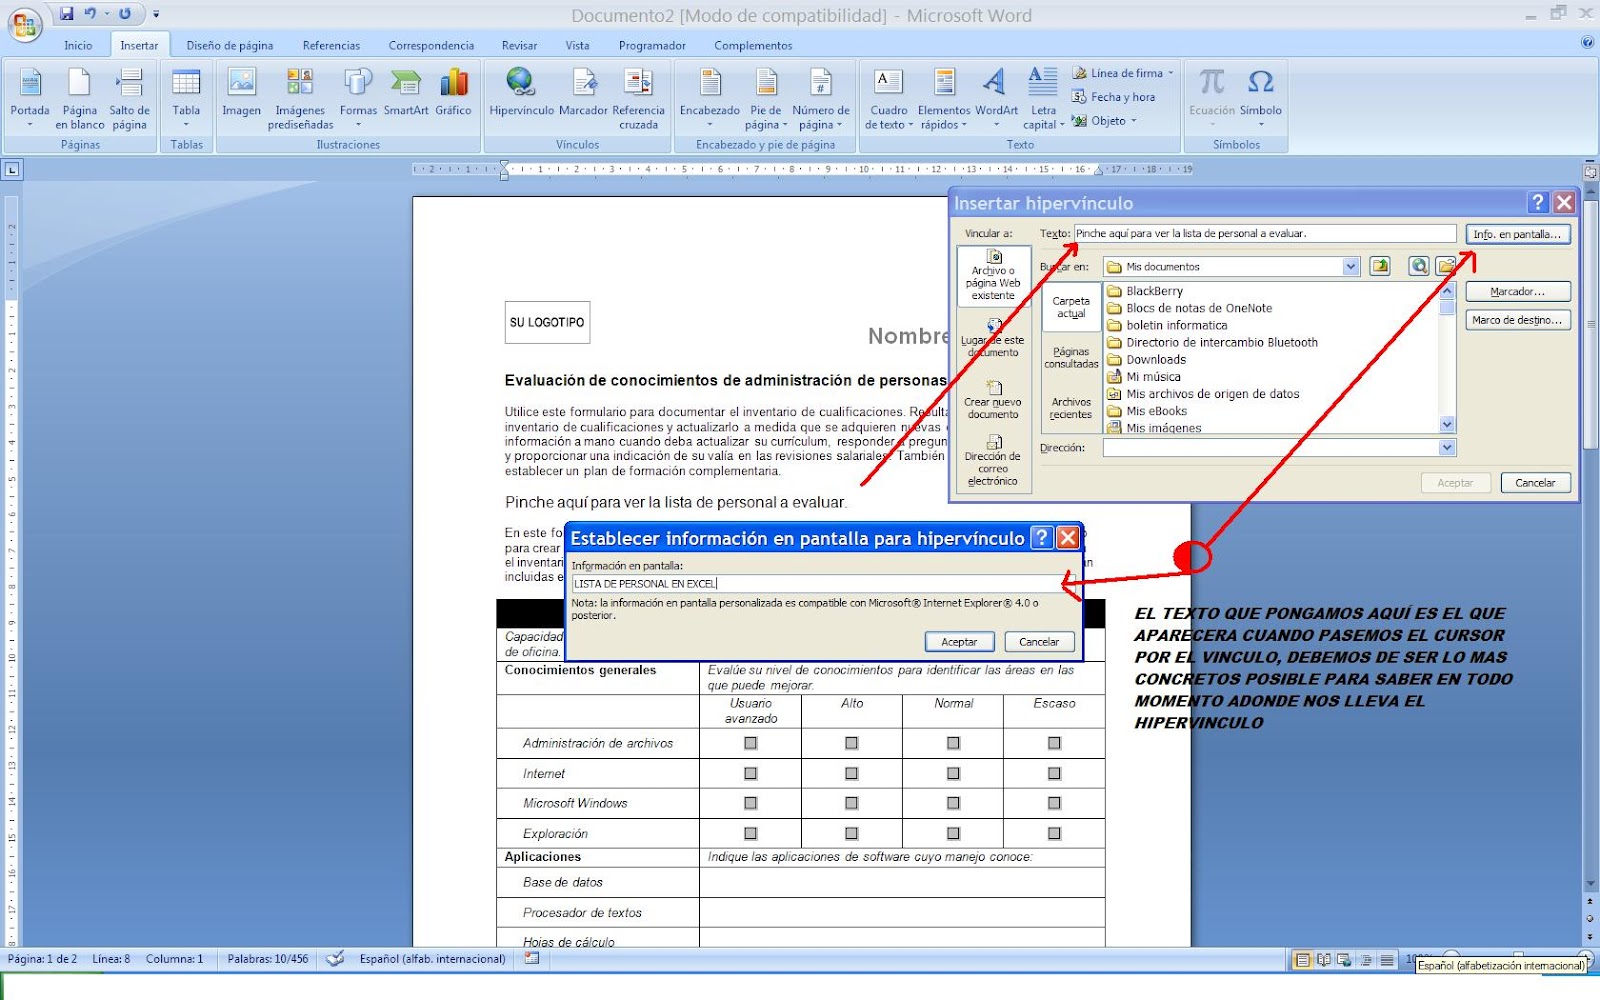The image size is (1600, 1000).
Task: Save document from quick access toolbar
Action: click(66, 14)
